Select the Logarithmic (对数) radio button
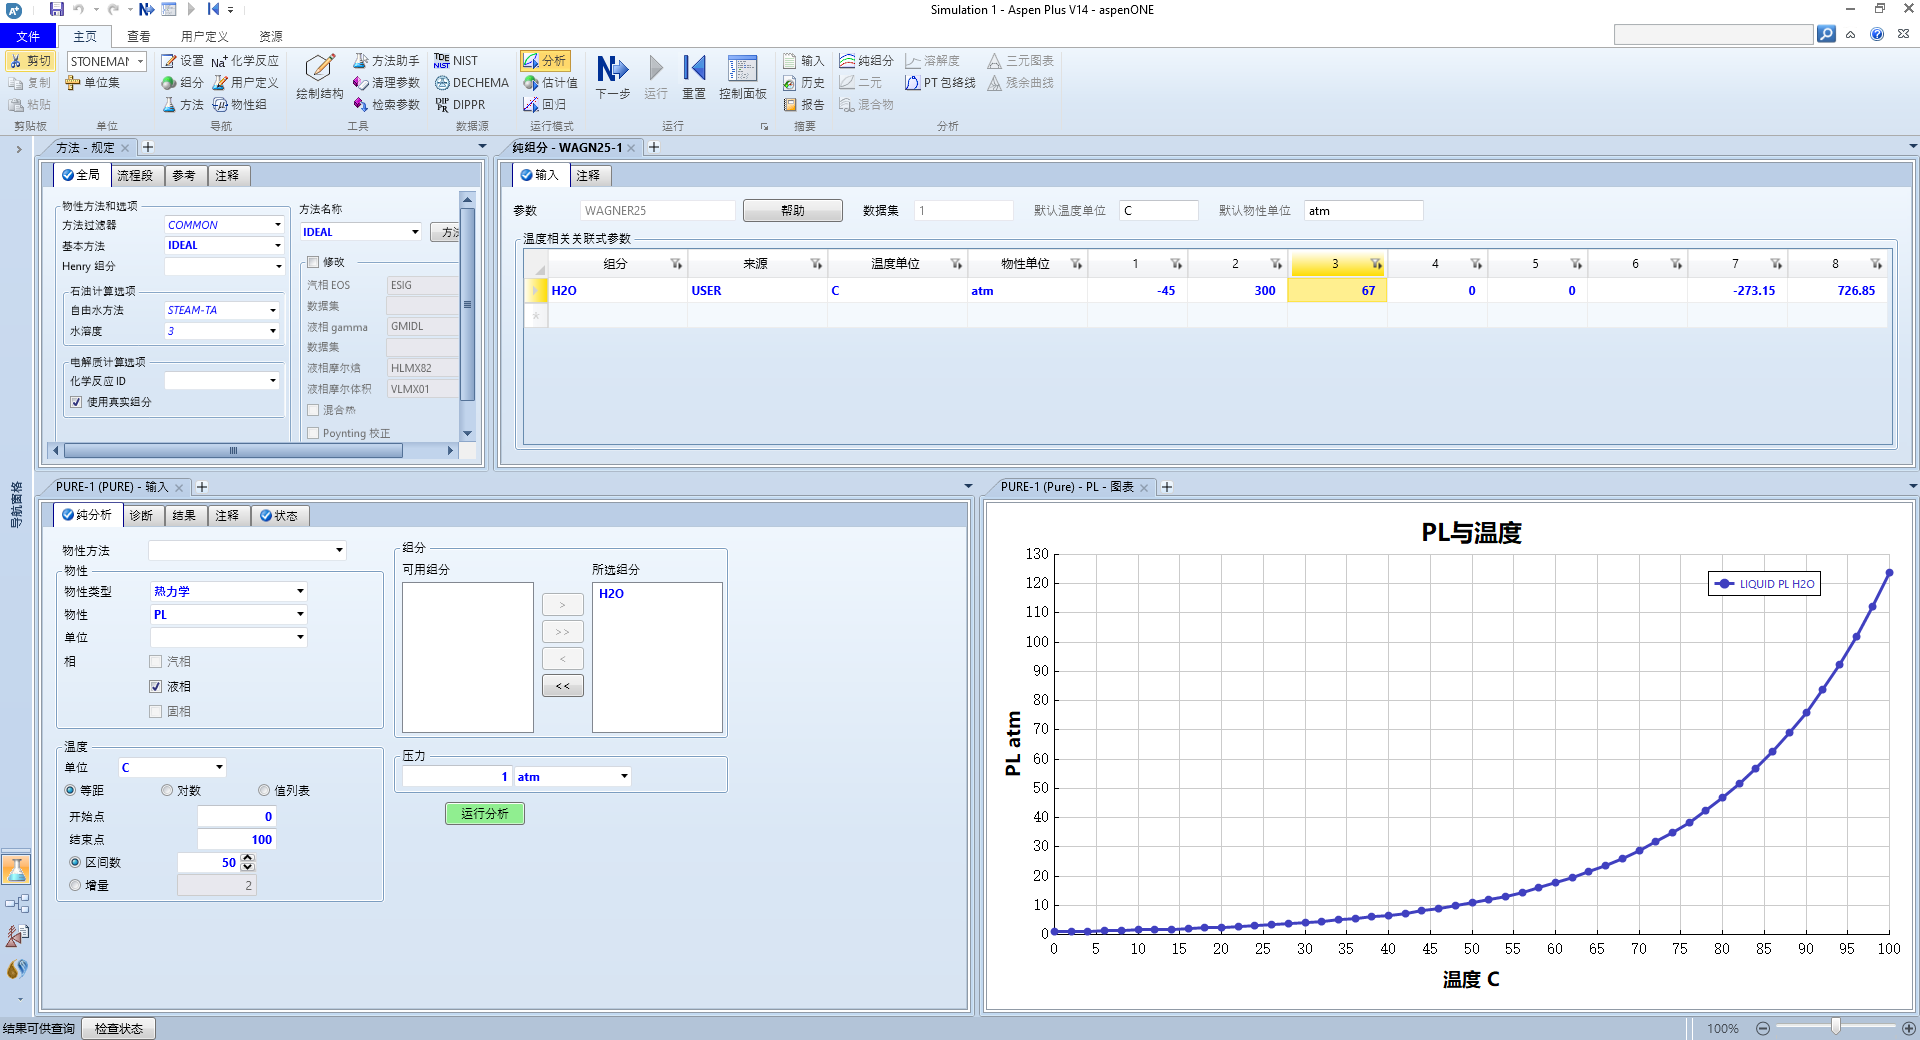 point(167,790)
